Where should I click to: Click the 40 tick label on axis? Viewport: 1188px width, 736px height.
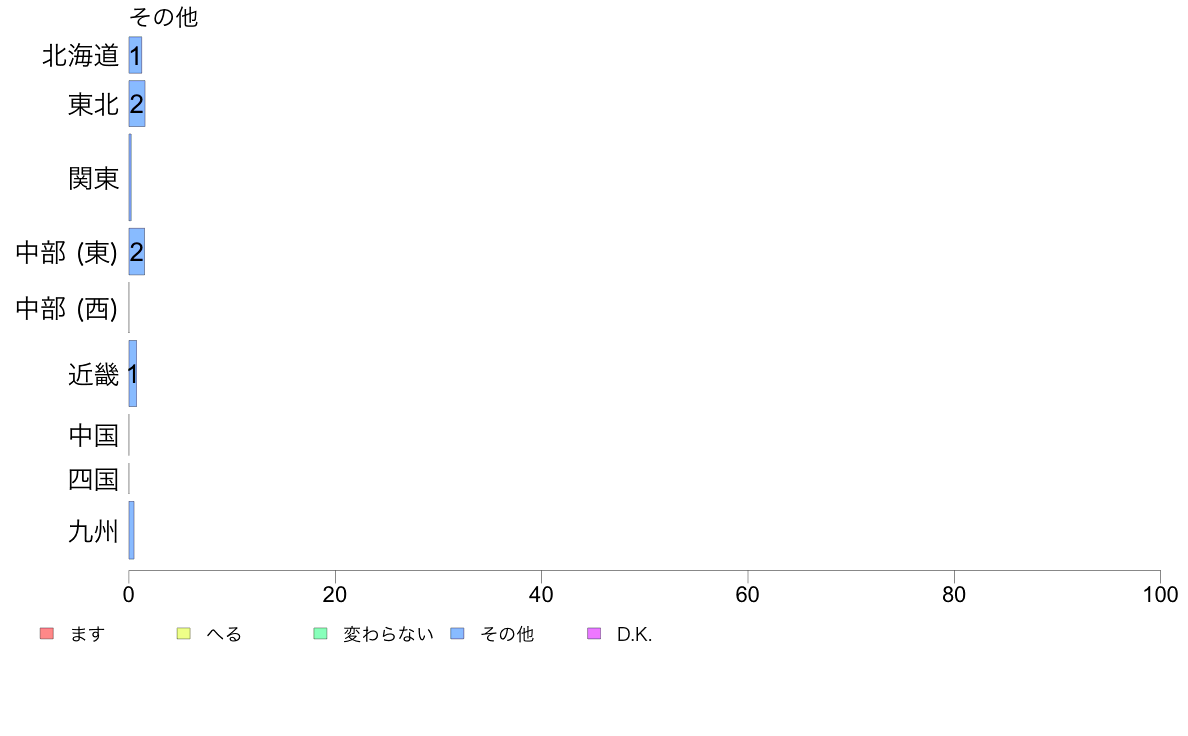click(x=541, y=595)
